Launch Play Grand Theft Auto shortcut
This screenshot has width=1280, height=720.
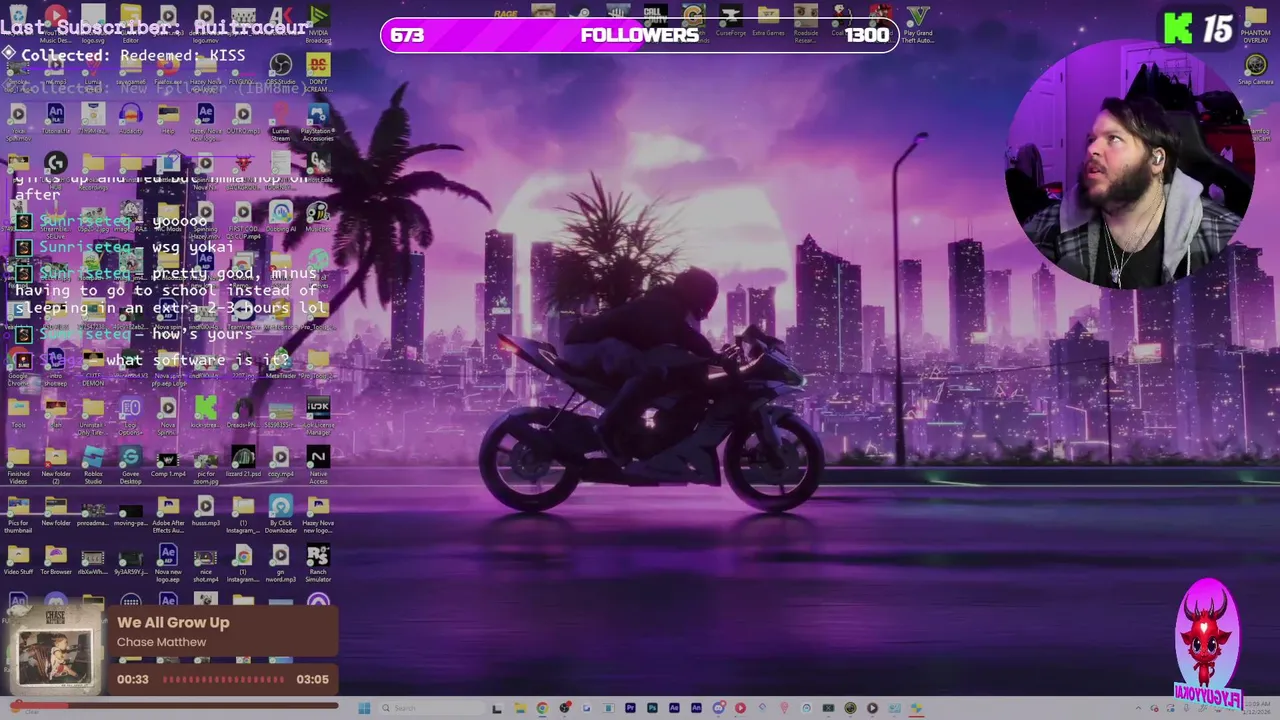click(x=917, y=25)
